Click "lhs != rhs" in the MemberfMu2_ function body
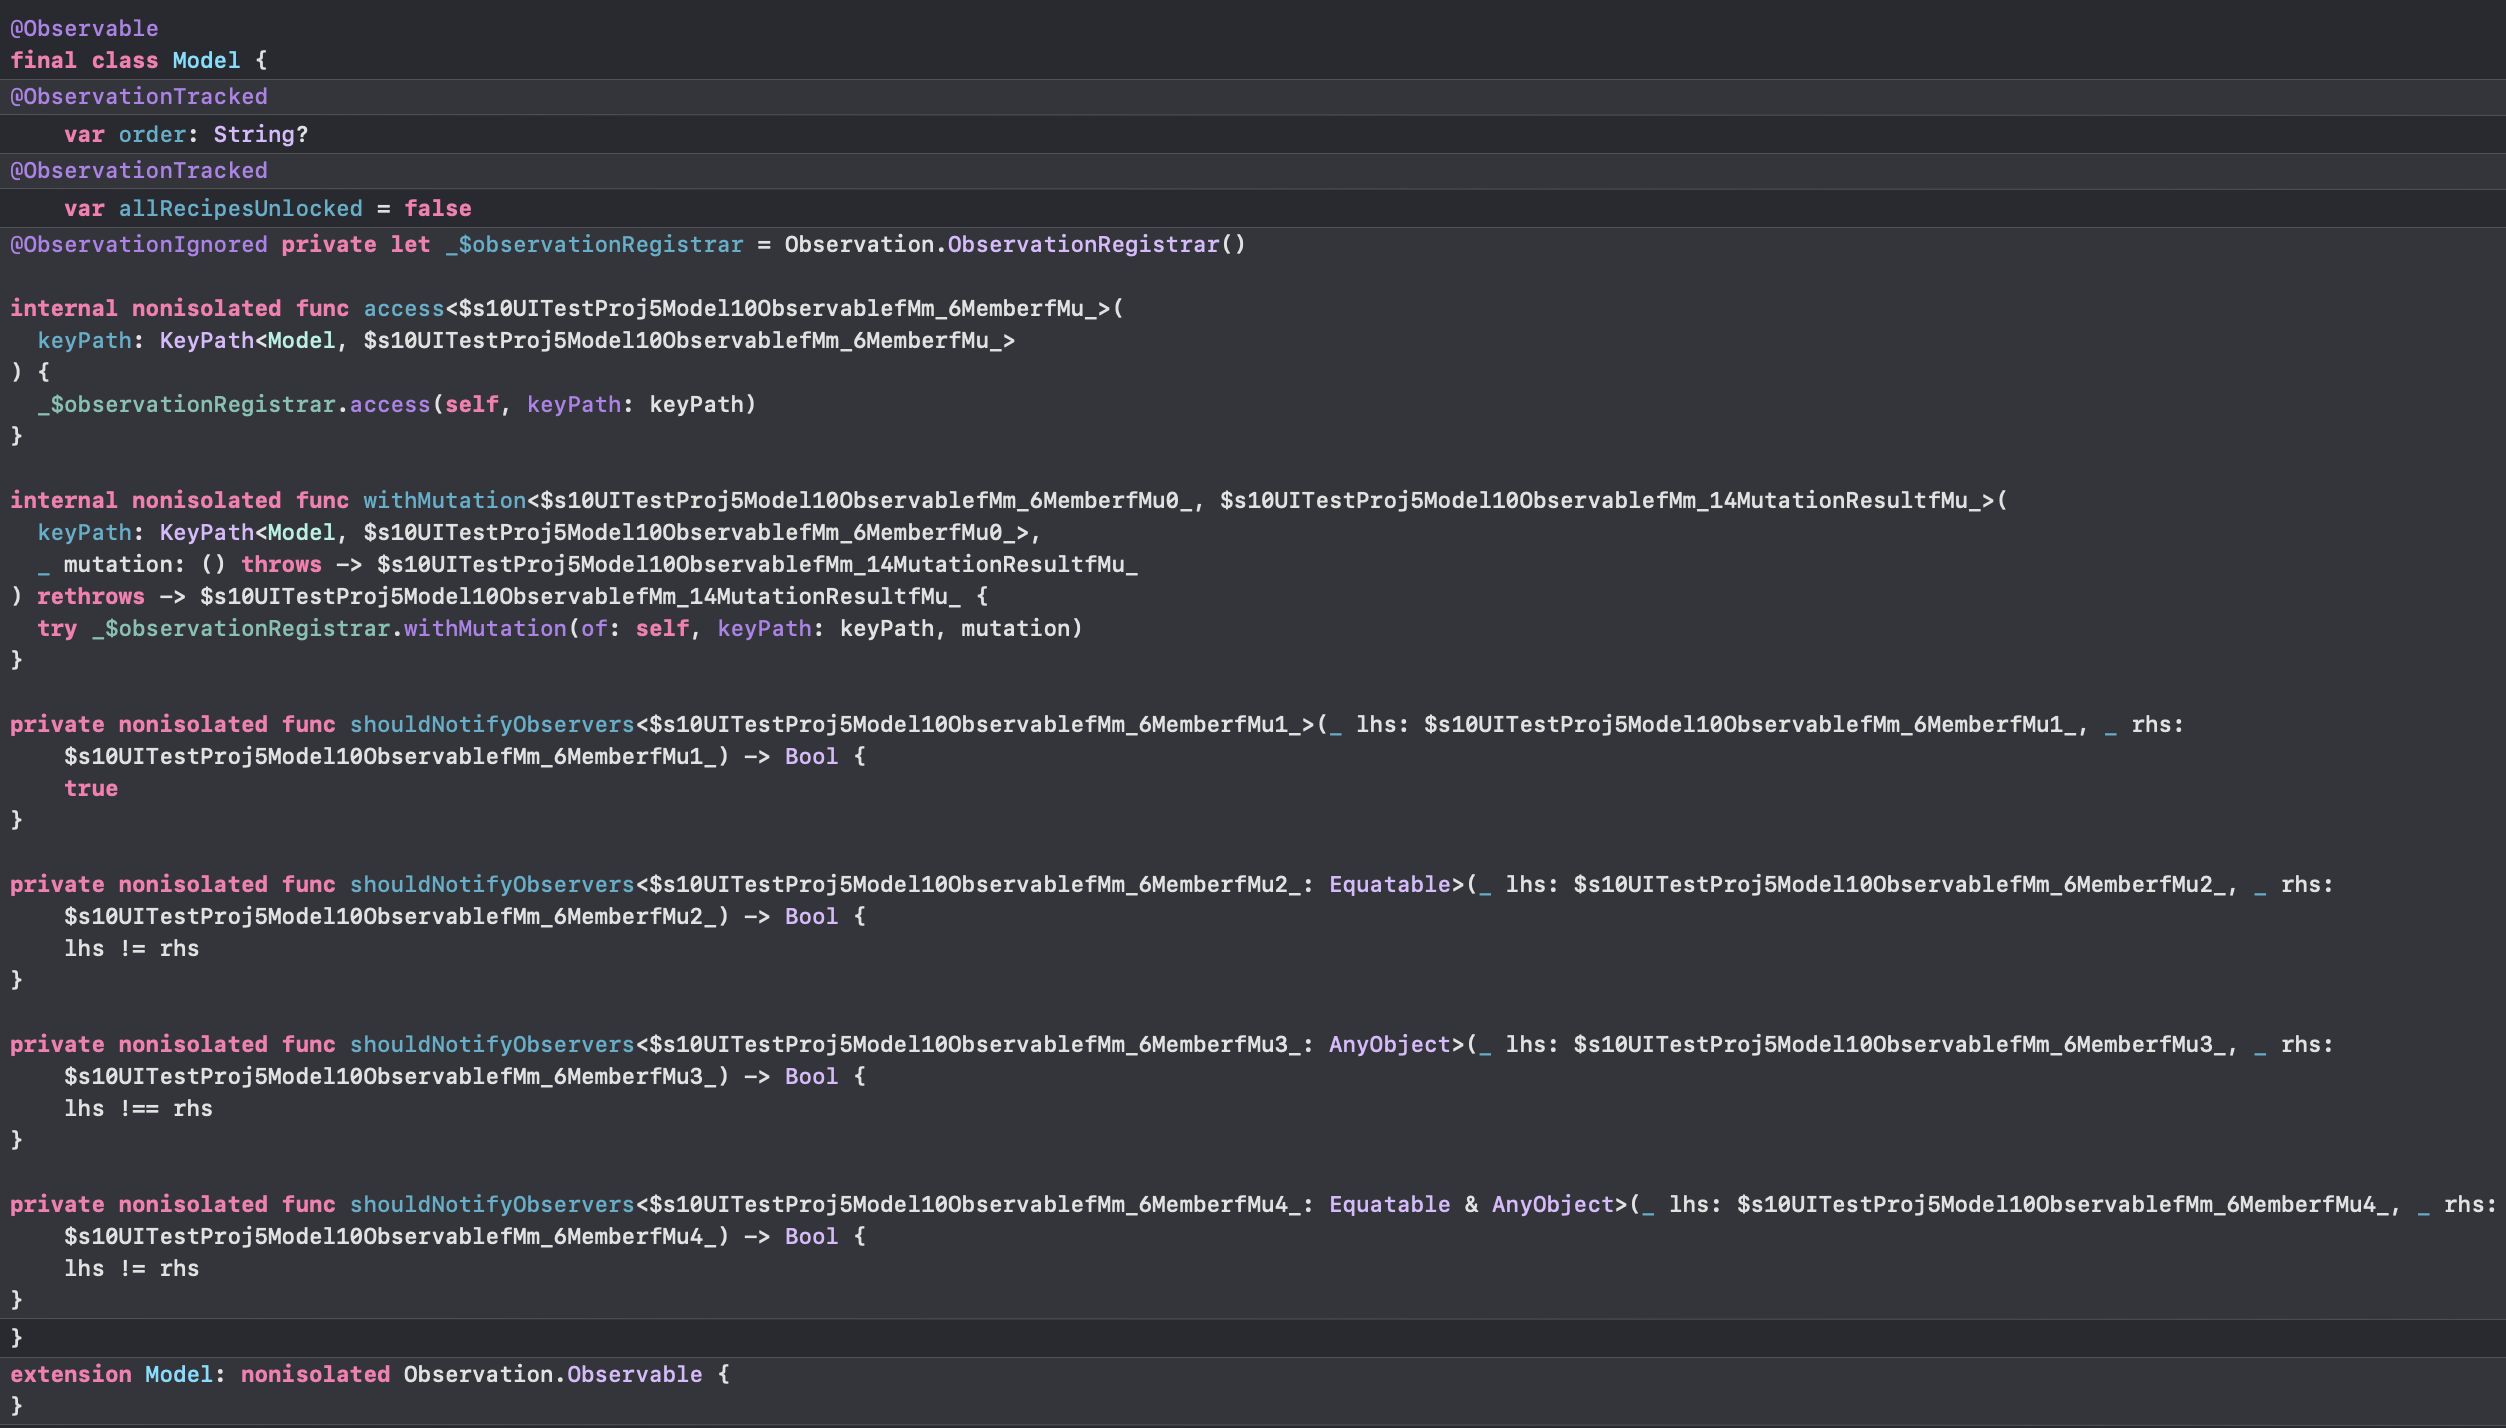 [132, 948]
